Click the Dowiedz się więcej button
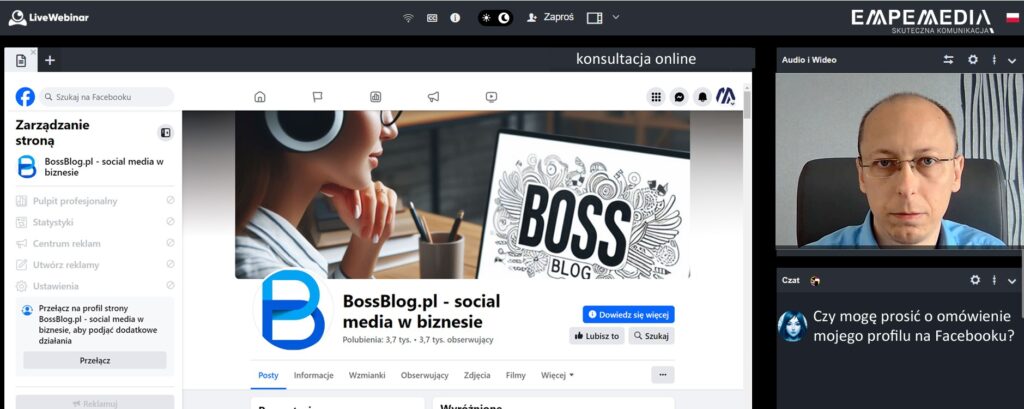This screenshot has height=409, width=1024. point(628,314)
